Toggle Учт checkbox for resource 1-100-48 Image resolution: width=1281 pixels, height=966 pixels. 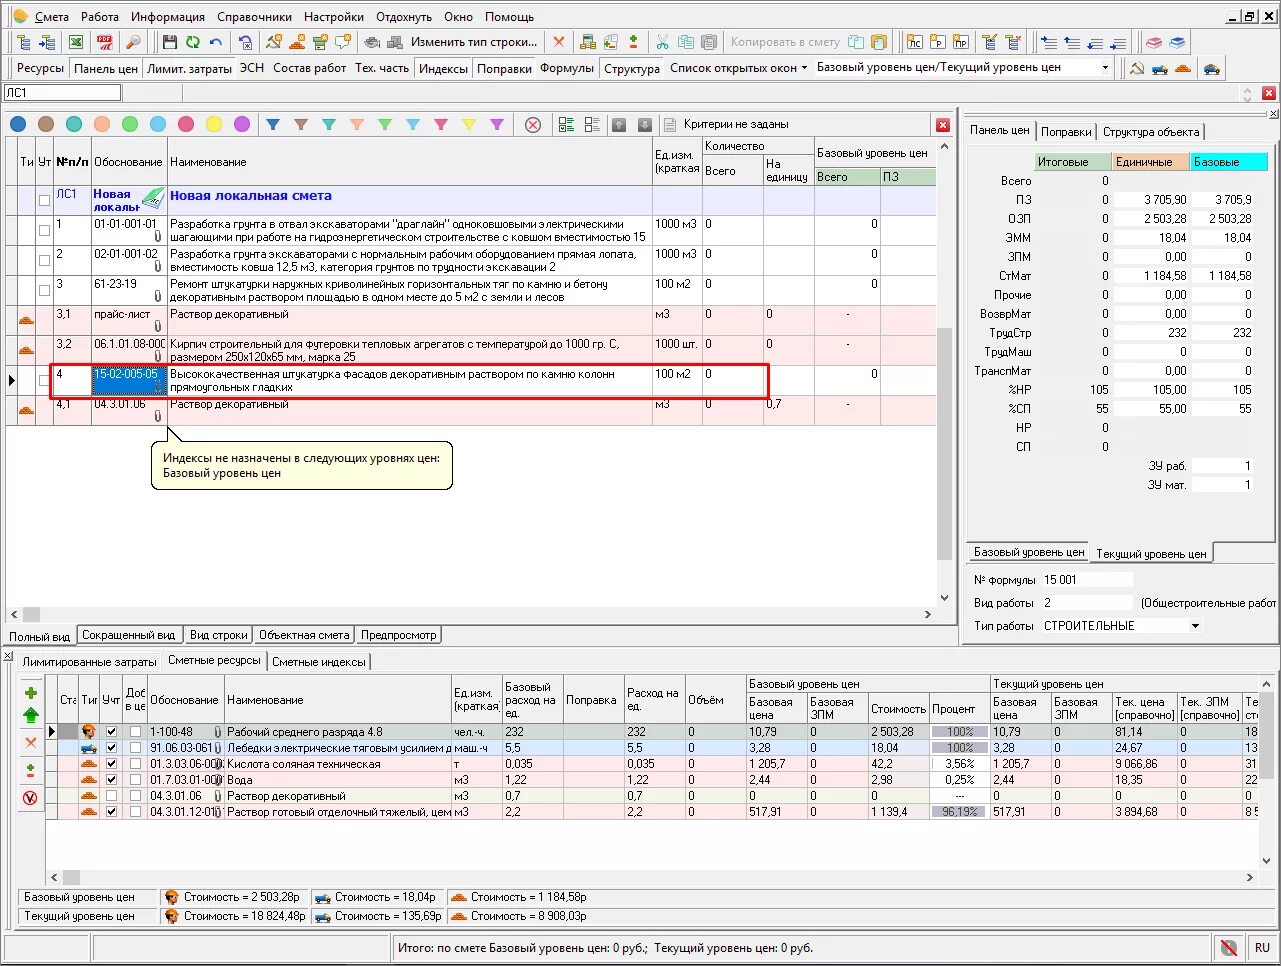[x=111, y=732]
